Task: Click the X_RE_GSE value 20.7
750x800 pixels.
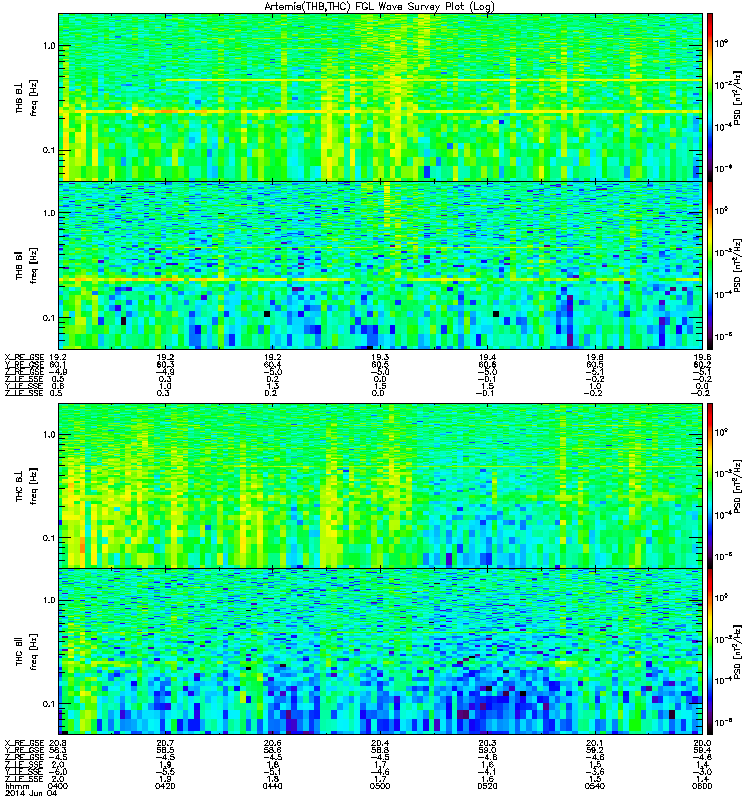Action: coord(165,743)
